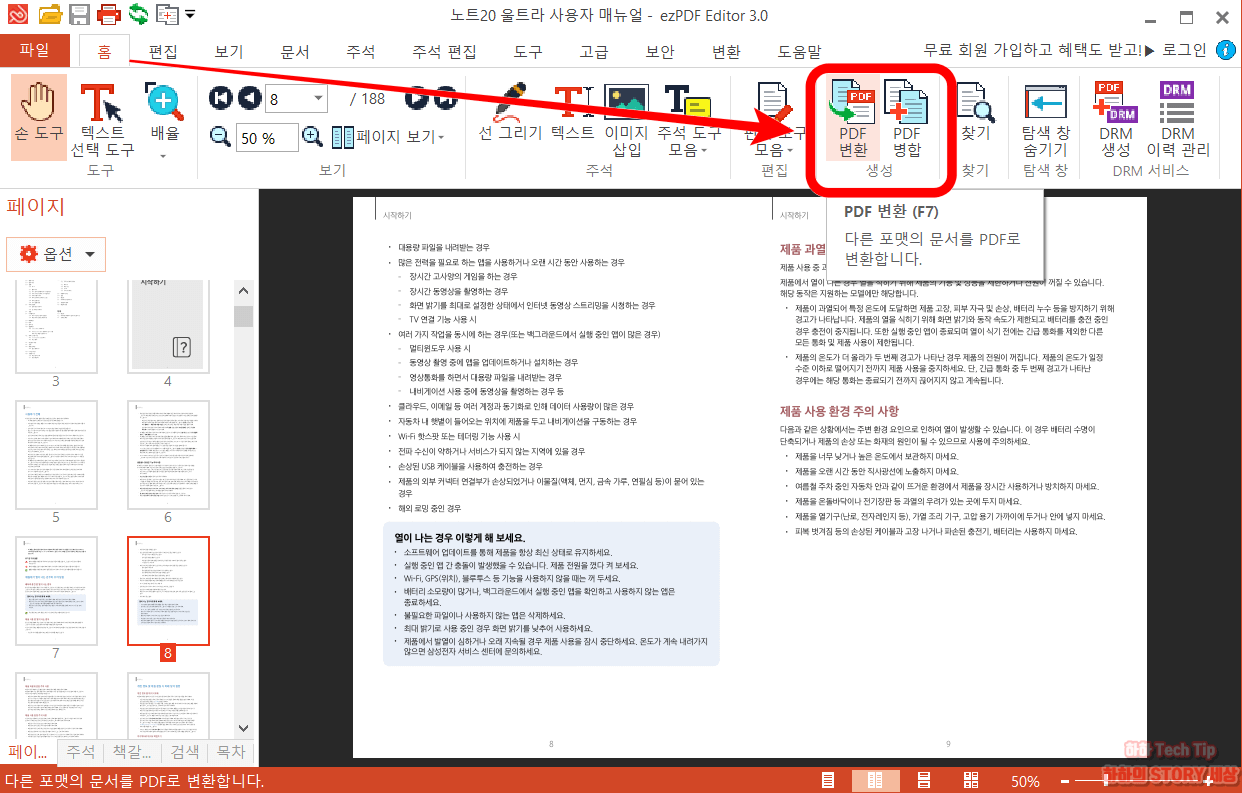Switch to the Advanced (고급) ribbon tab
This screenshot has width=1242, height=793.
(x=594, y=51)
